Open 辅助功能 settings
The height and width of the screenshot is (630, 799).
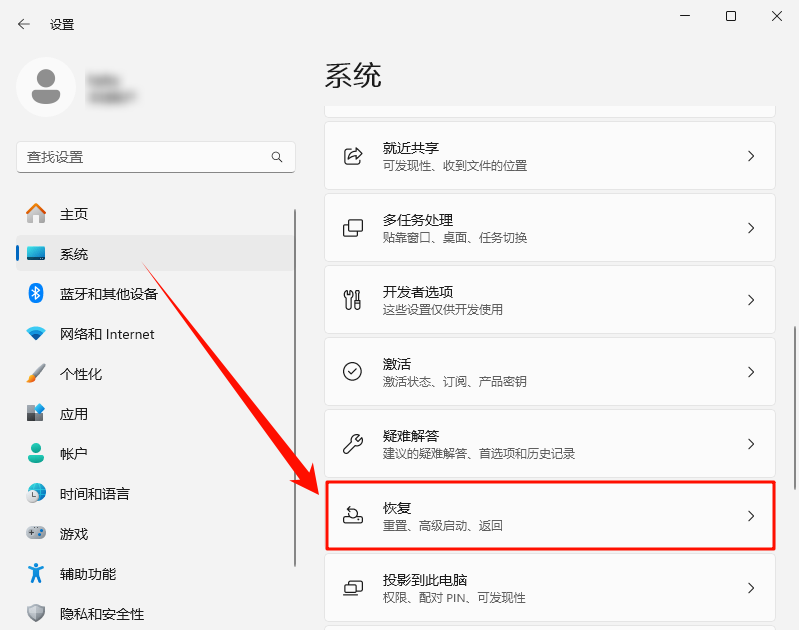click(x=155, y=573)
